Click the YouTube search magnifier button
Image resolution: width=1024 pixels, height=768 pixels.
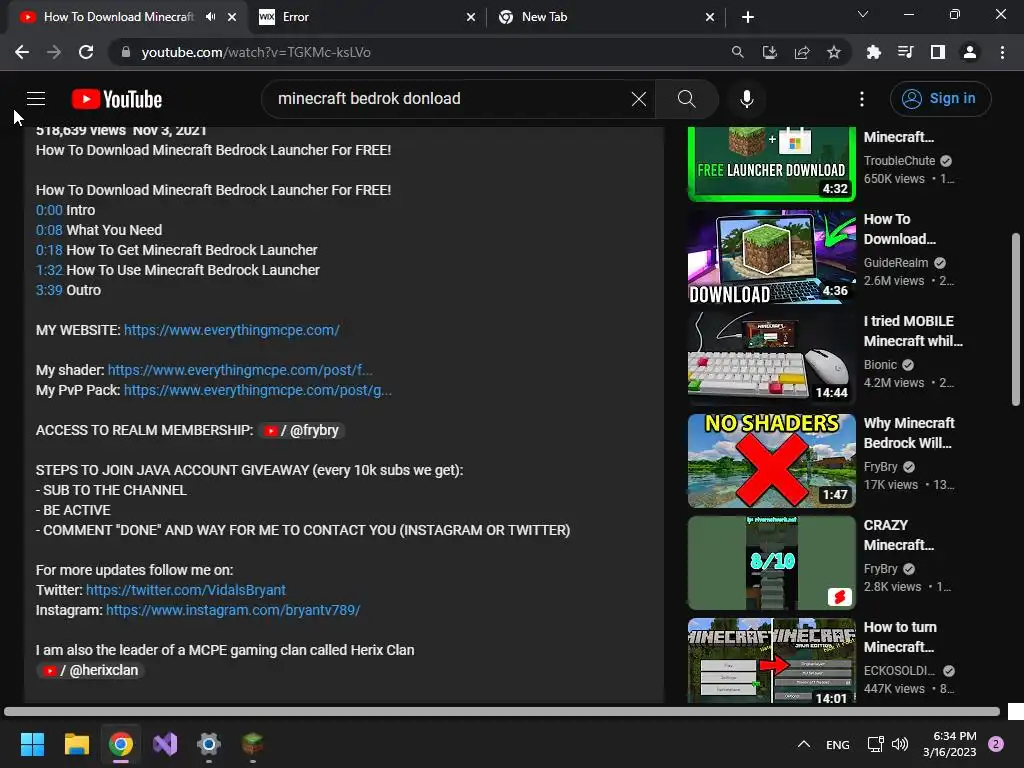(686, 99)
